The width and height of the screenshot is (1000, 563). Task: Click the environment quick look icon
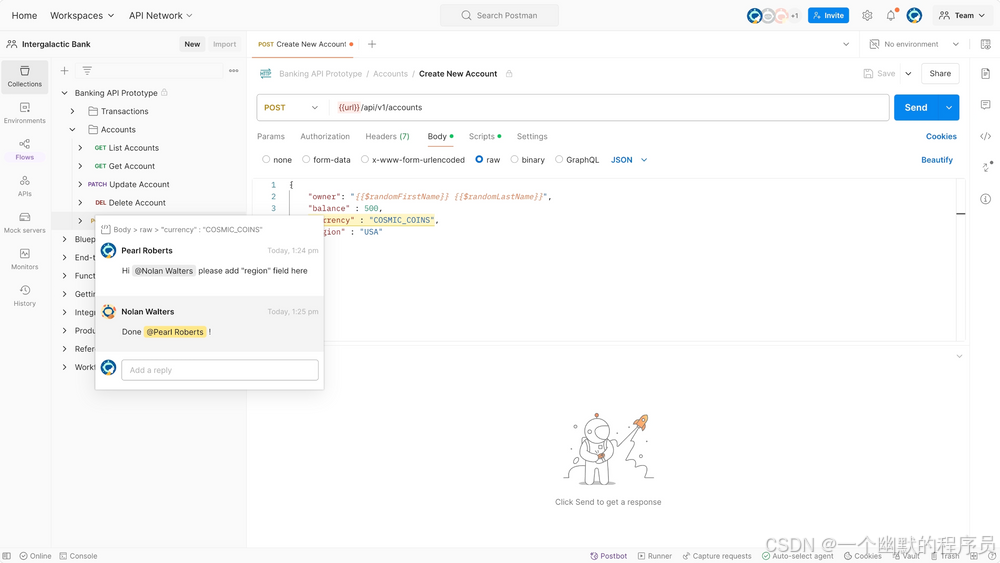coord(985,44)
